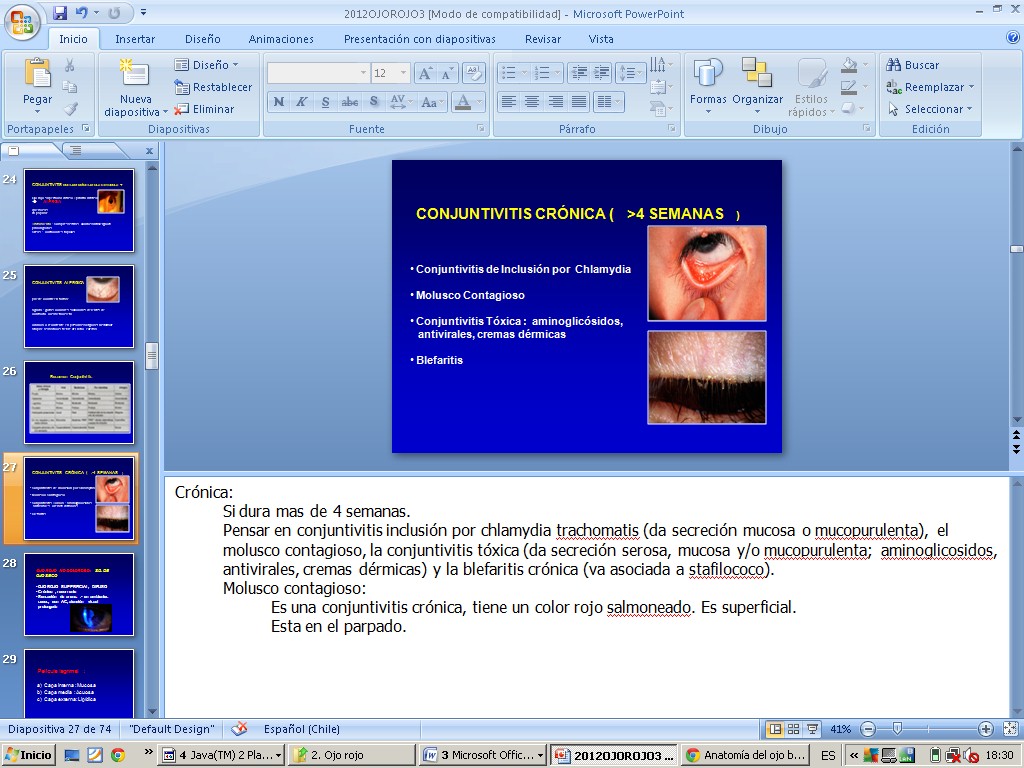
Task: Click the Save icon in quick access toolbar
Action: pos(60,13)
